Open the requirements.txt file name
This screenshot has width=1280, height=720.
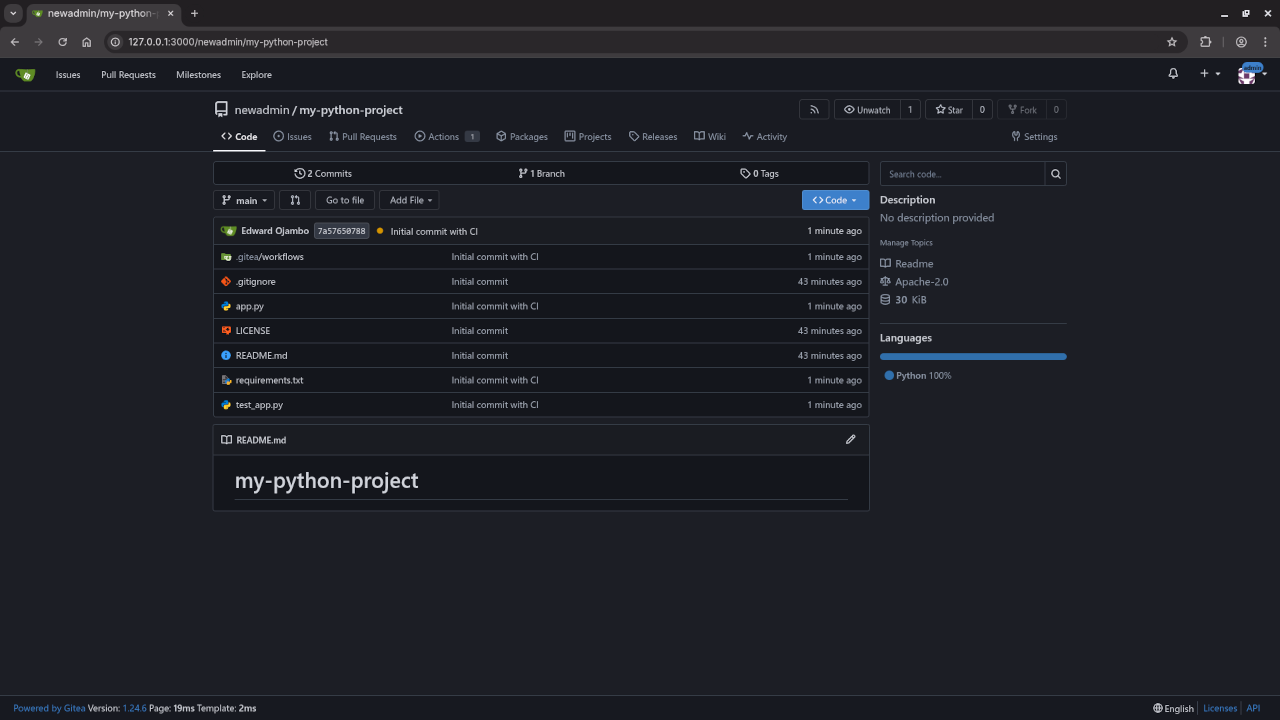coord(269,381)
